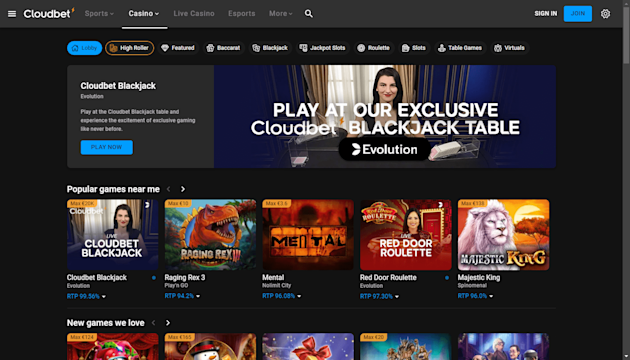Select the Roulette category chip

coord(374,48)
